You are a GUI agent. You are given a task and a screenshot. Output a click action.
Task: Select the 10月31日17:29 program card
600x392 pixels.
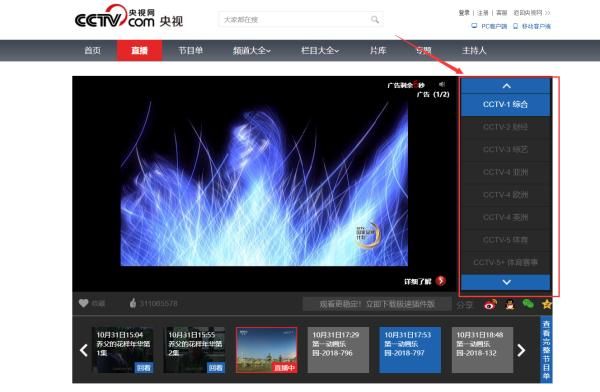[x=338, y=350]
